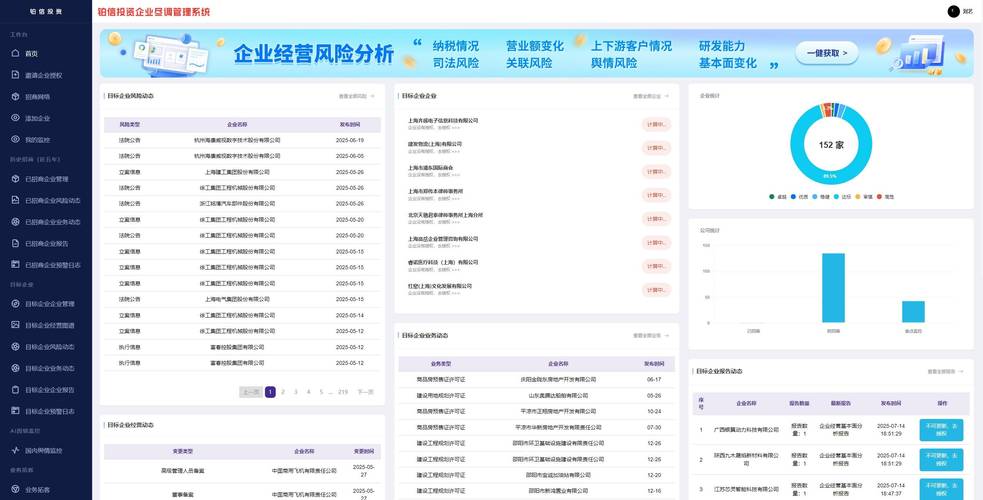
Task: Click the cyan legend dot under donut
Action: point(836,197)
